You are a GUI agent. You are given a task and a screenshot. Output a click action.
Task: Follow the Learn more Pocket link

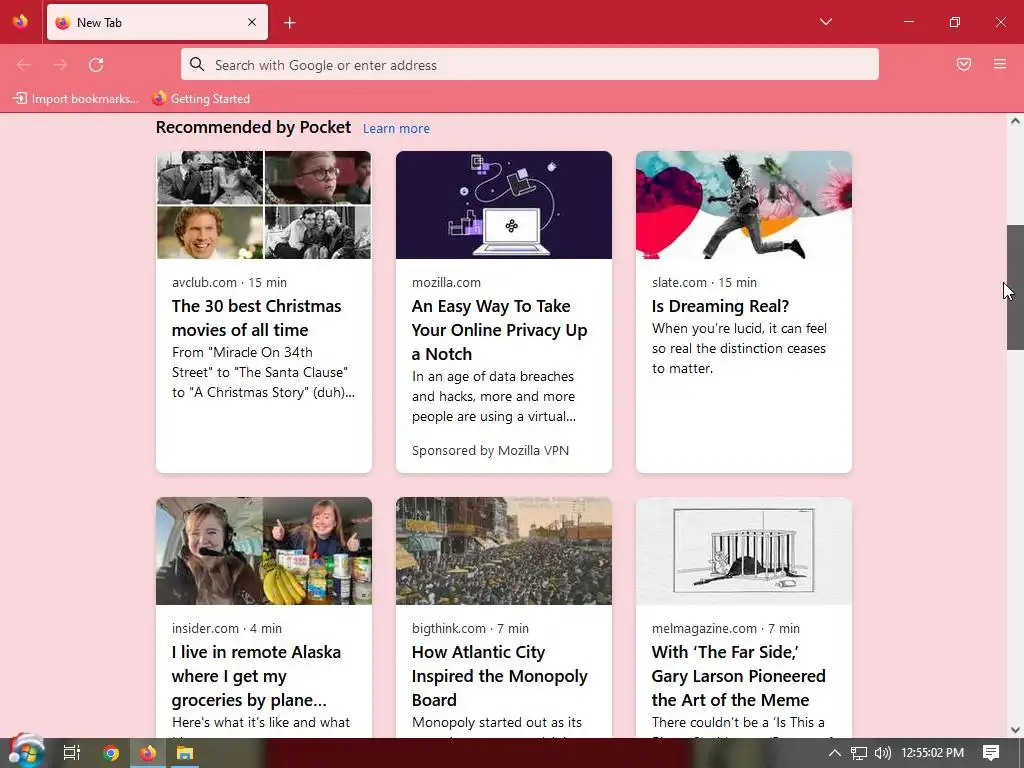click(x=396, y=129)
